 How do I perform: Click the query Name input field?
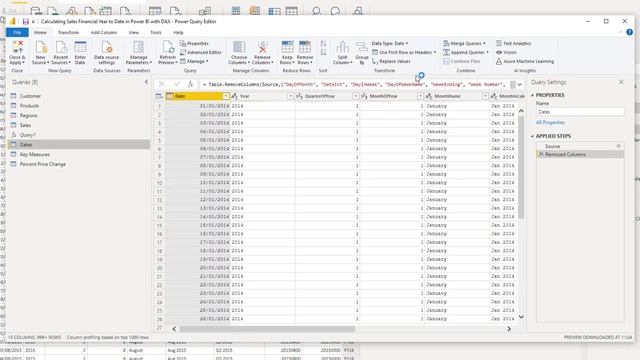580,111
